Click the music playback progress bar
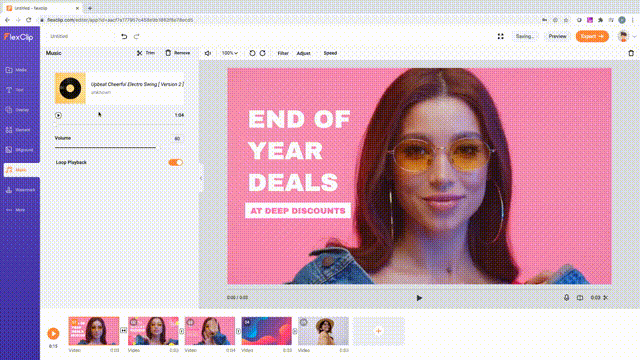The image size is (640, 360). (x=119, y=124)
